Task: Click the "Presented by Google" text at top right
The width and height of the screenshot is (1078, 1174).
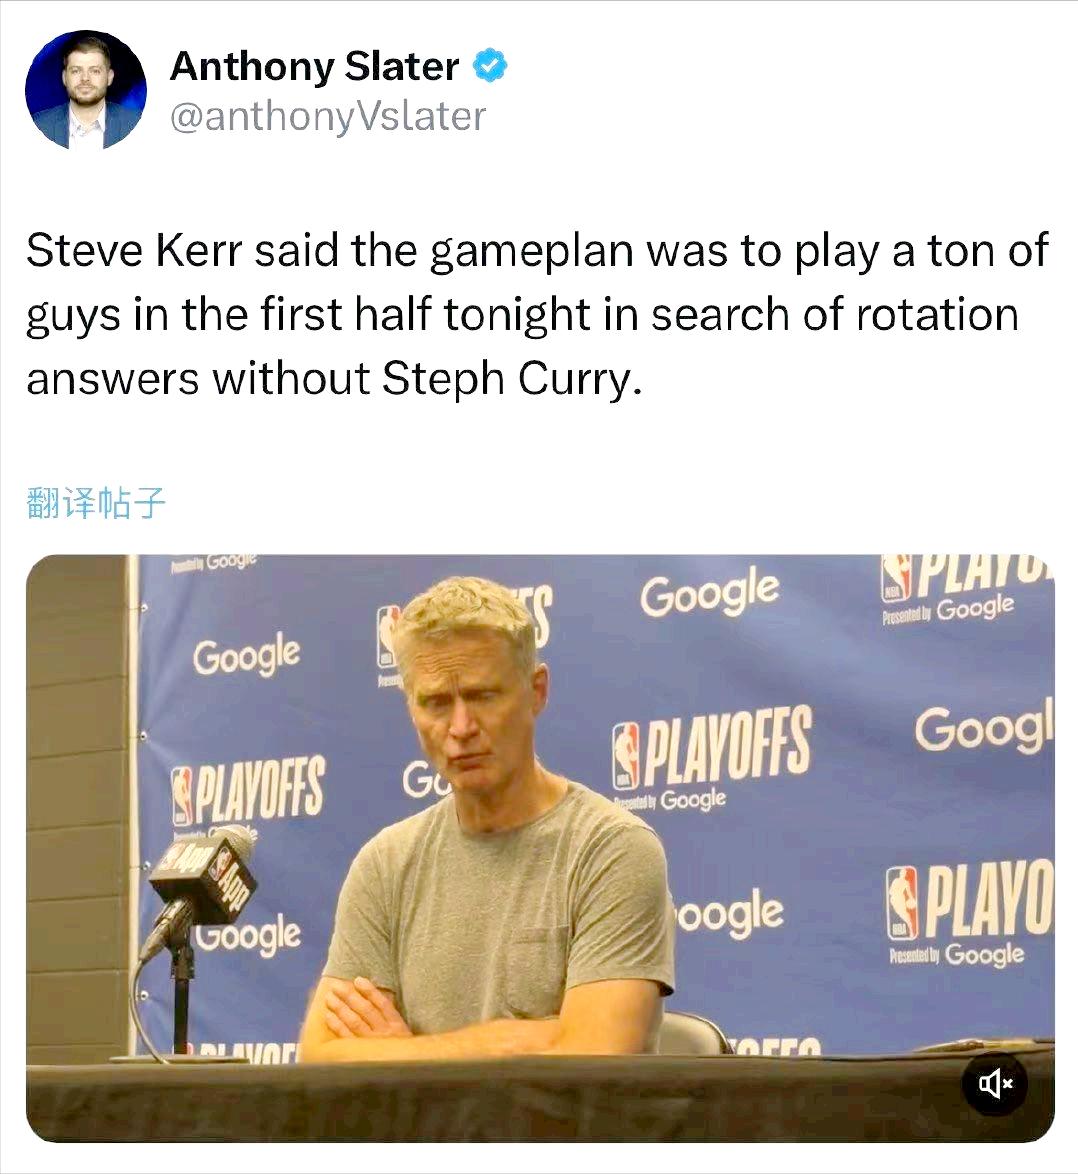Action: 948,610
